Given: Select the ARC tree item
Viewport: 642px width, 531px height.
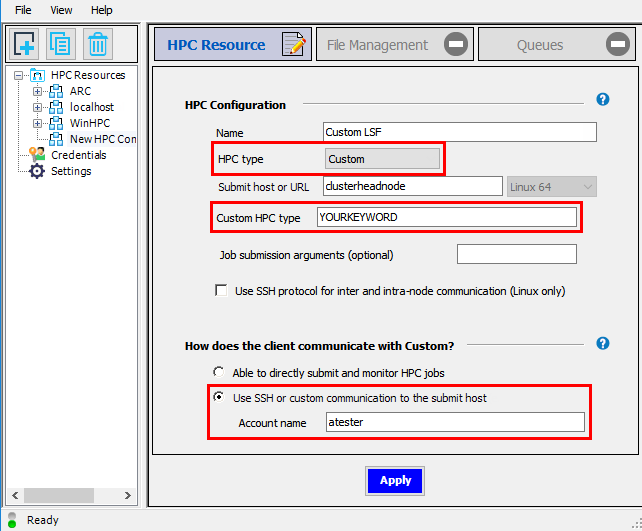Looking at the screenshot, I should coord(80,91).
